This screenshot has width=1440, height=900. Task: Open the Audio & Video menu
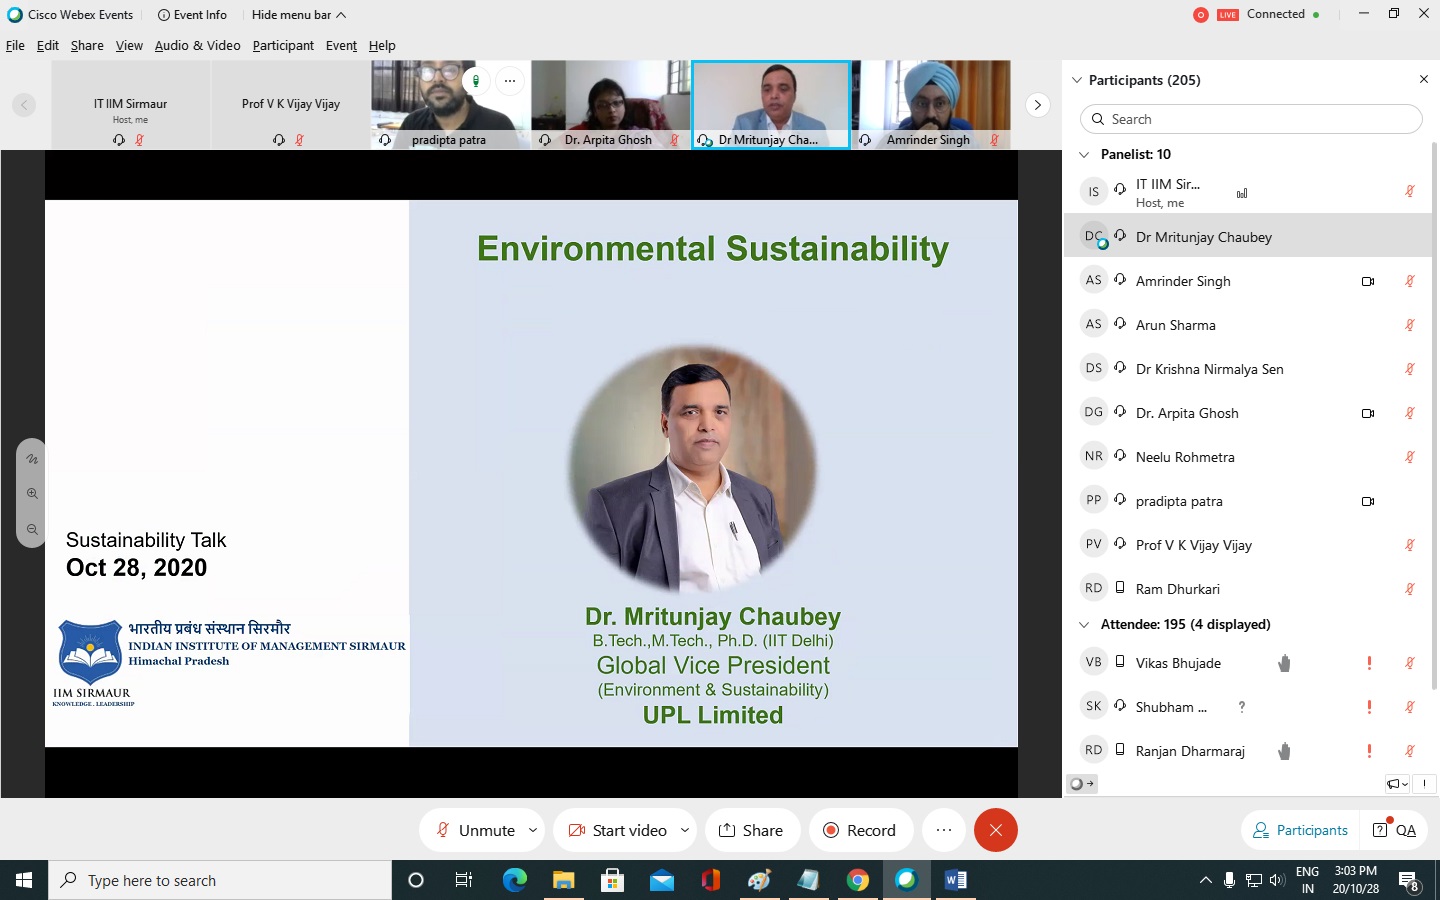click(197, 45)
